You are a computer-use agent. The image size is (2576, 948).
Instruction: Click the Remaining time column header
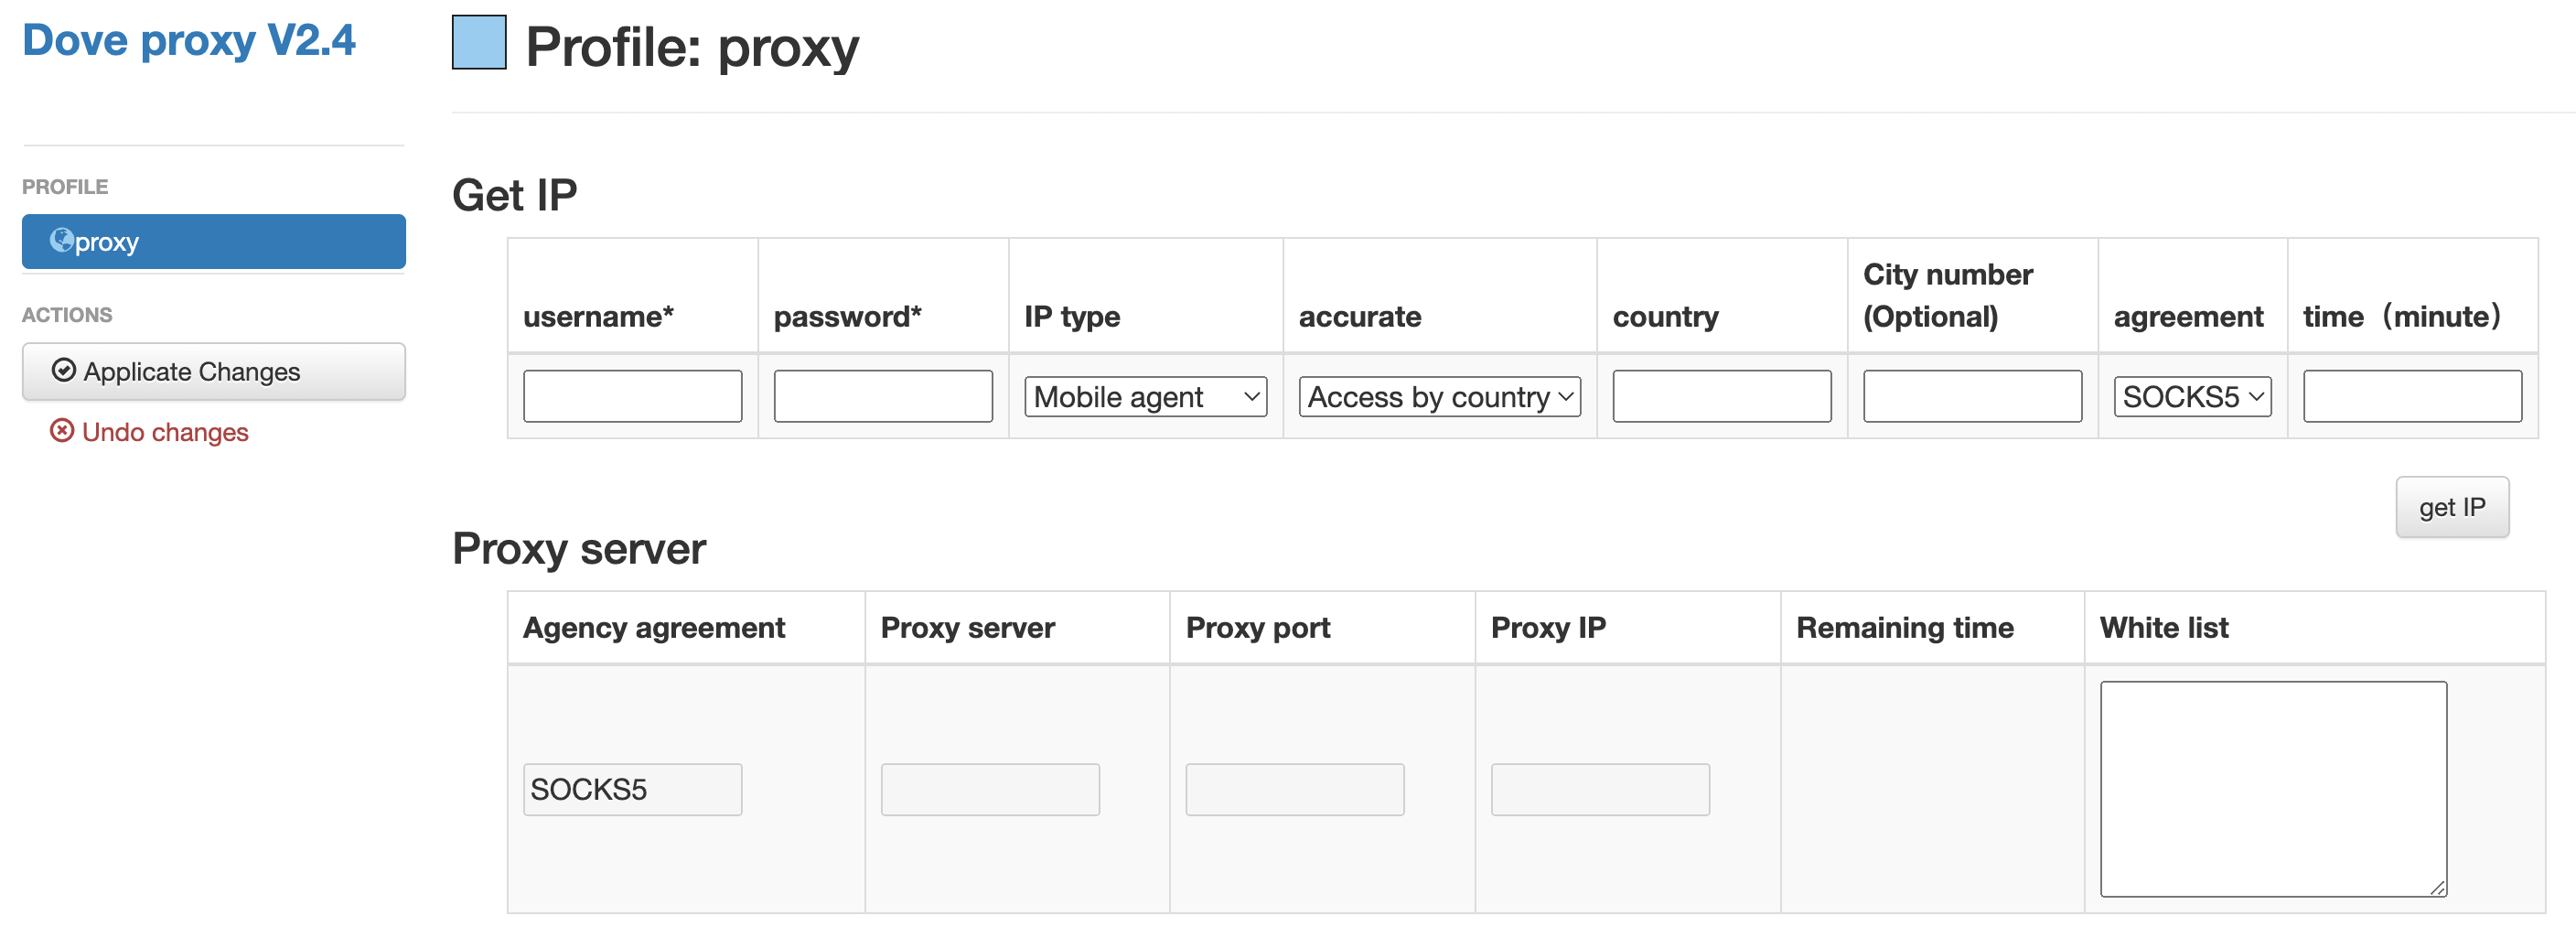pyautogui.click(x=1905, y=628)
